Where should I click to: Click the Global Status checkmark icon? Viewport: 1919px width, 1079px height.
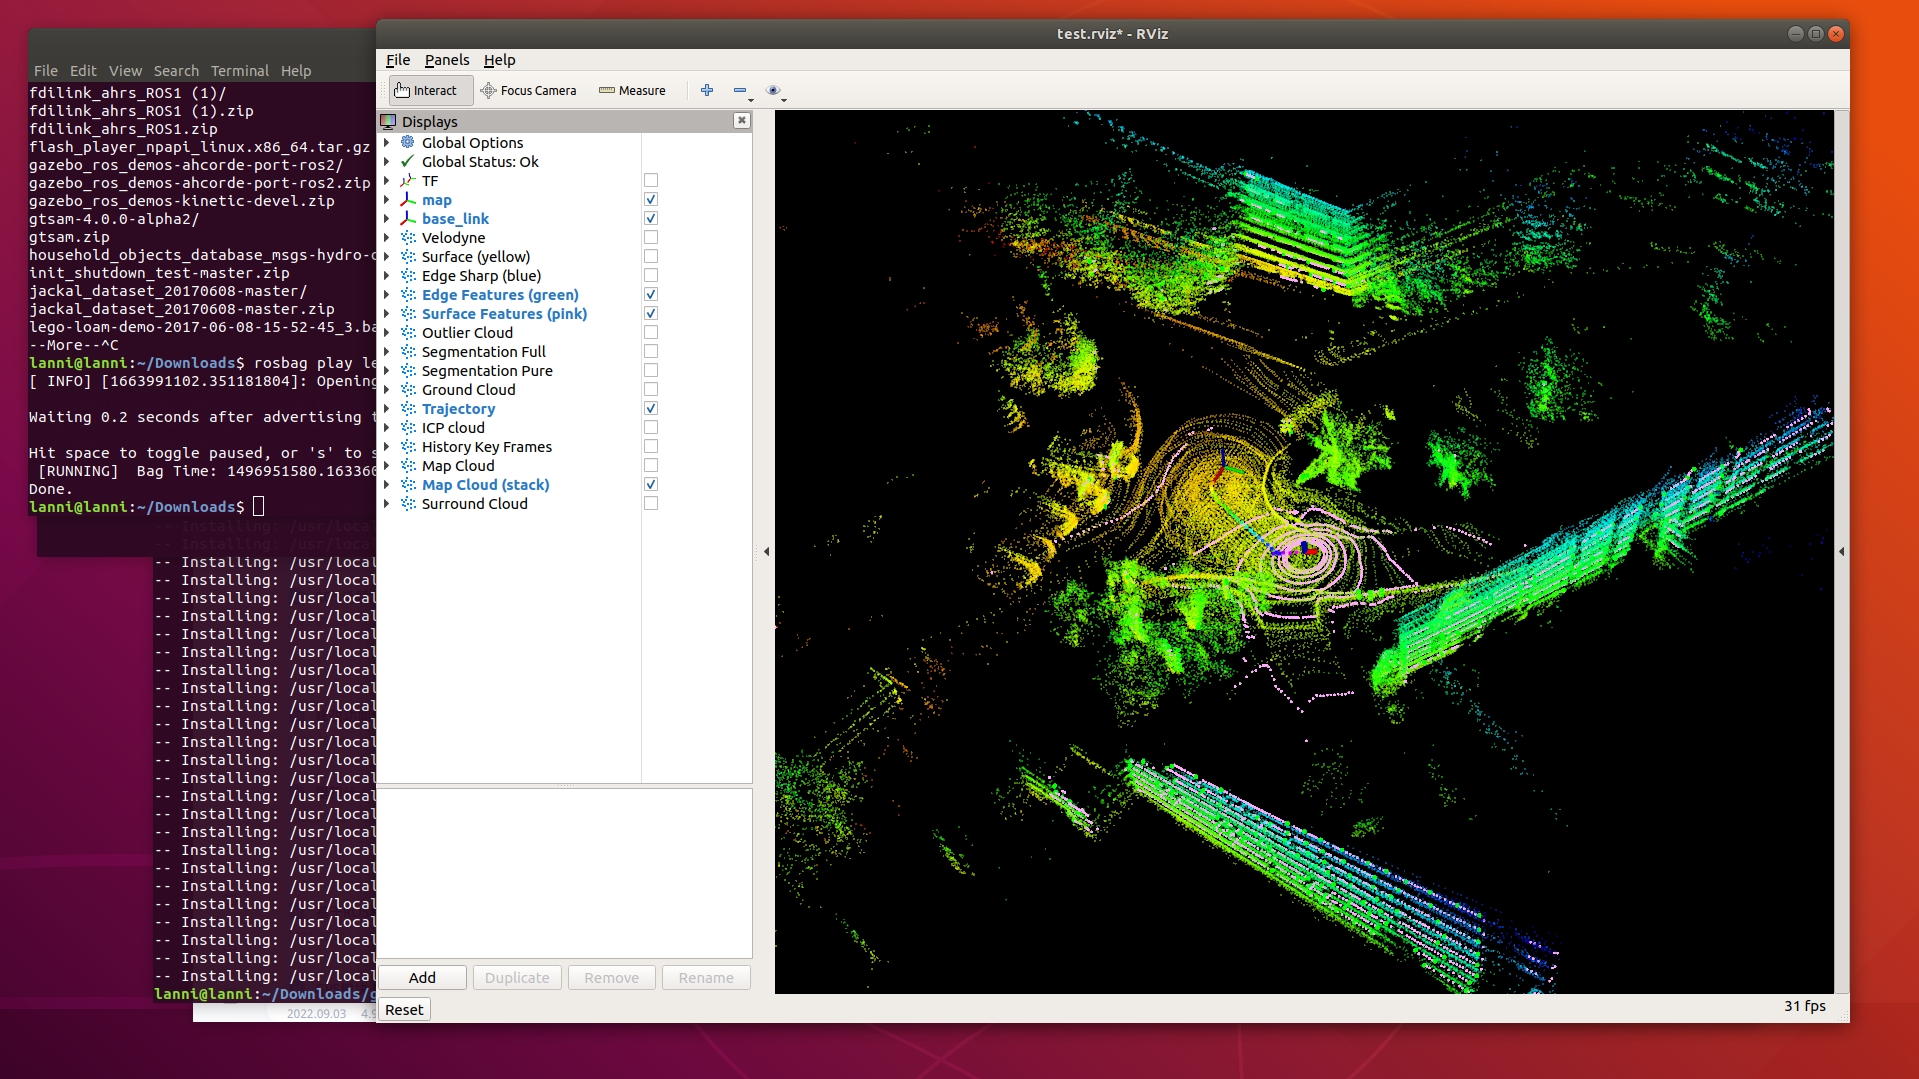coord(408,161)
